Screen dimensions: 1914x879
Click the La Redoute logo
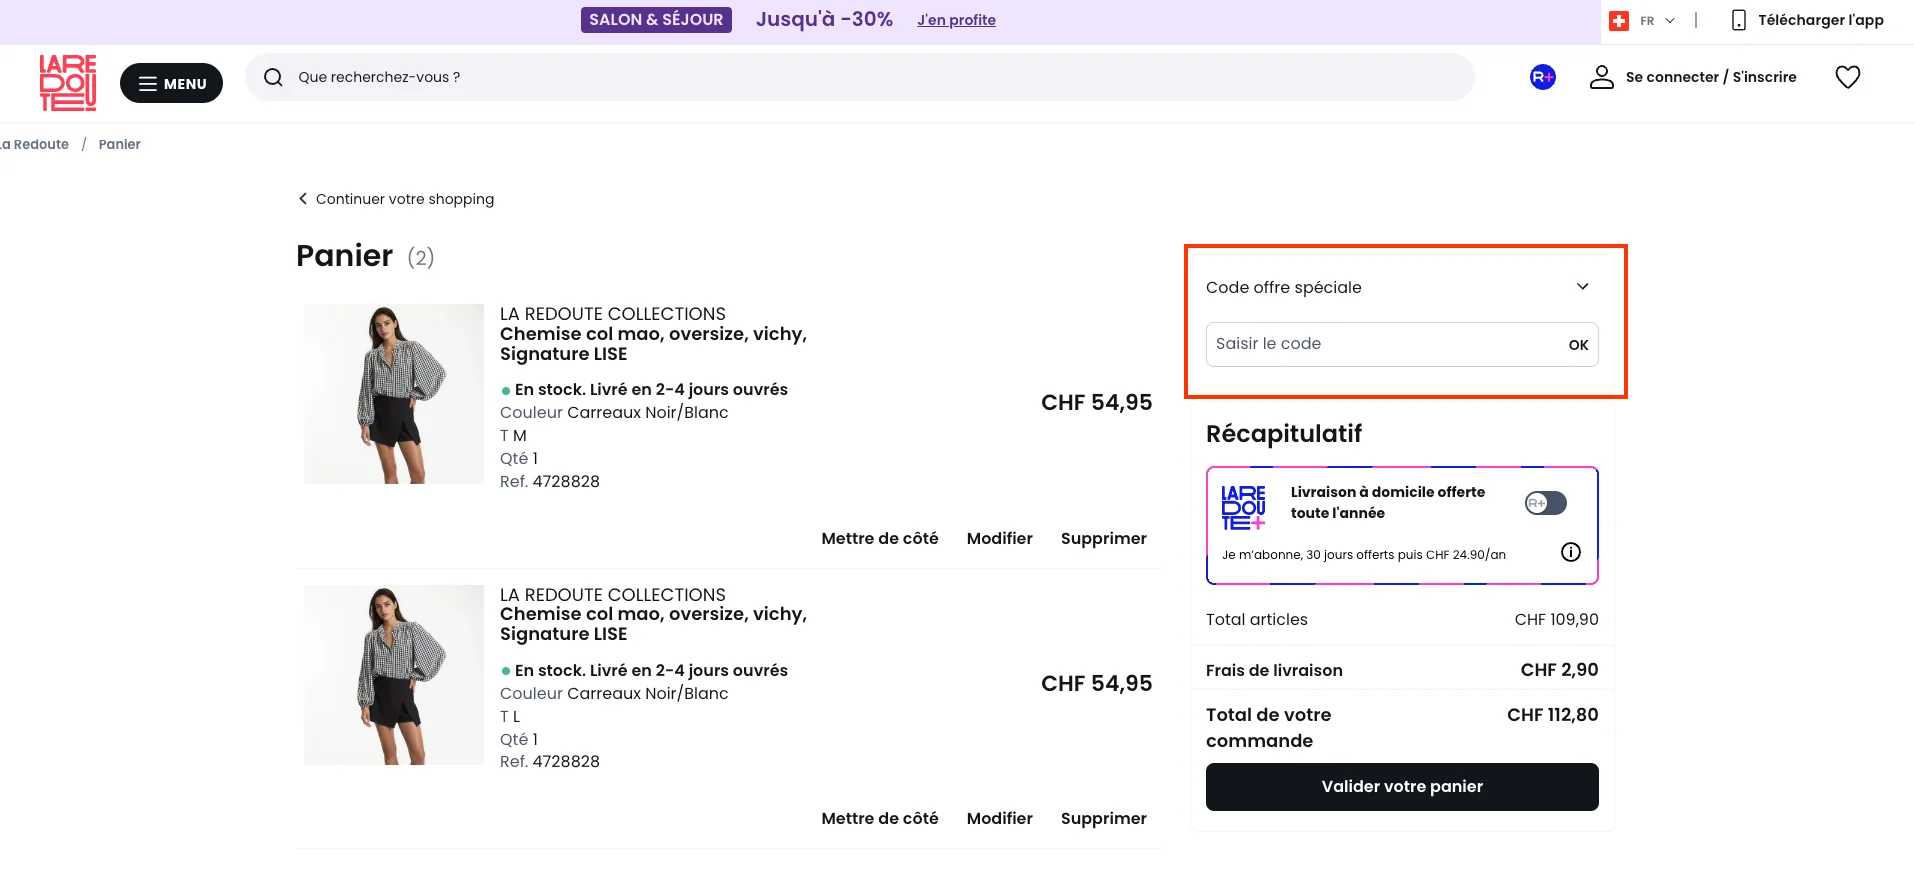click(68, 83)
